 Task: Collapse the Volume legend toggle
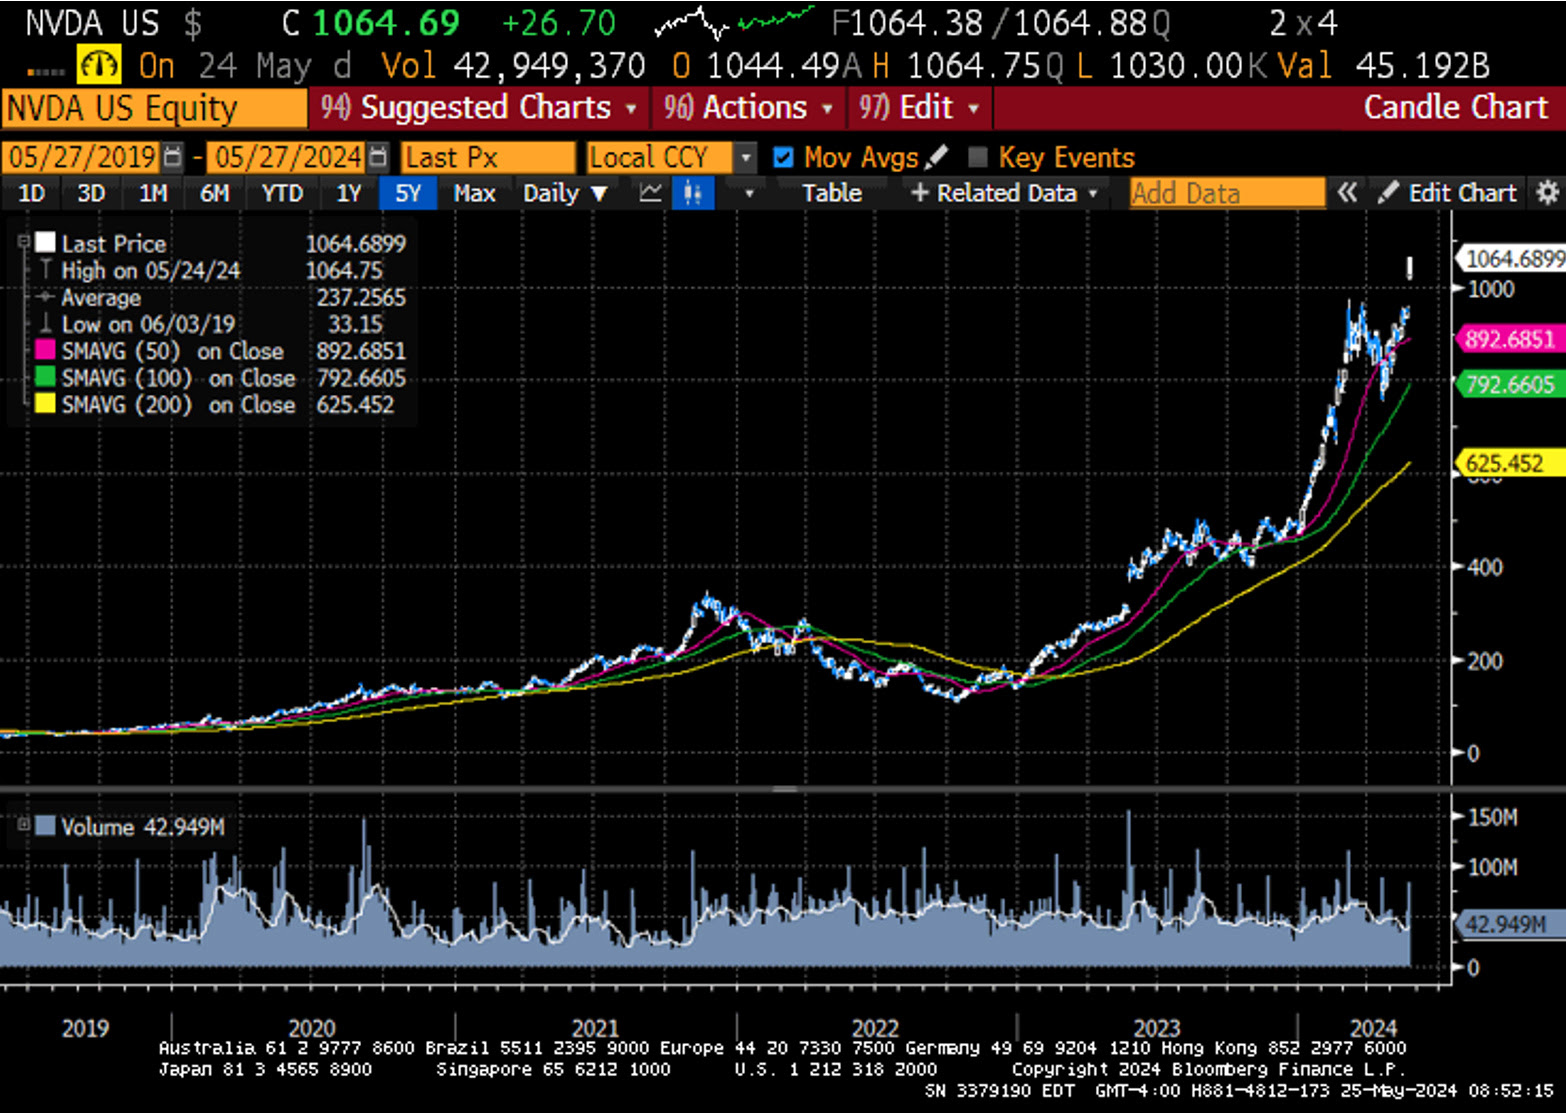pyautogui.click(x=23, y=825)
